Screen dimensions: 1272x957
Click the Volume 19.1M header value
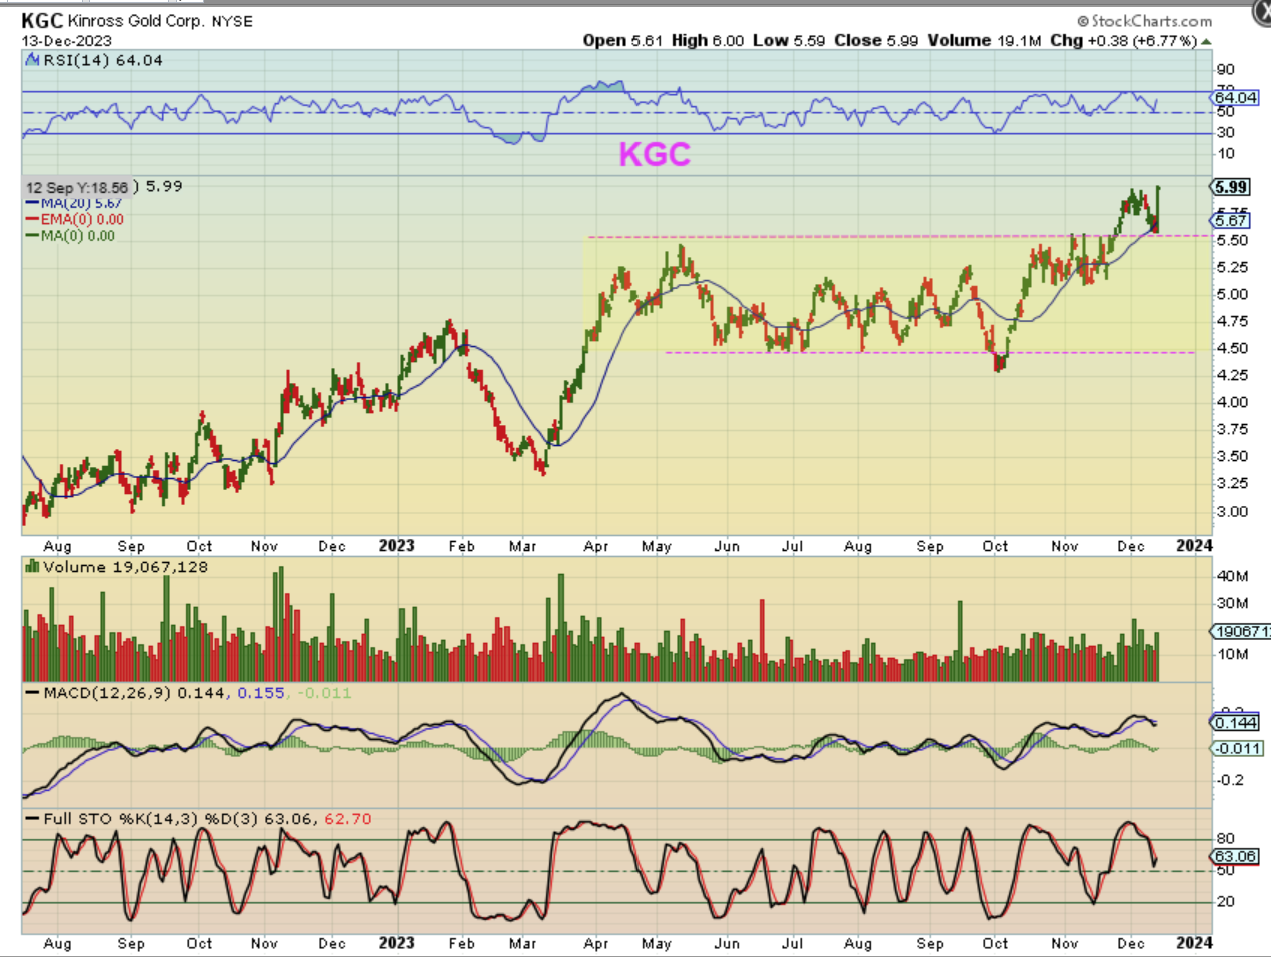(x=985, y=41)
